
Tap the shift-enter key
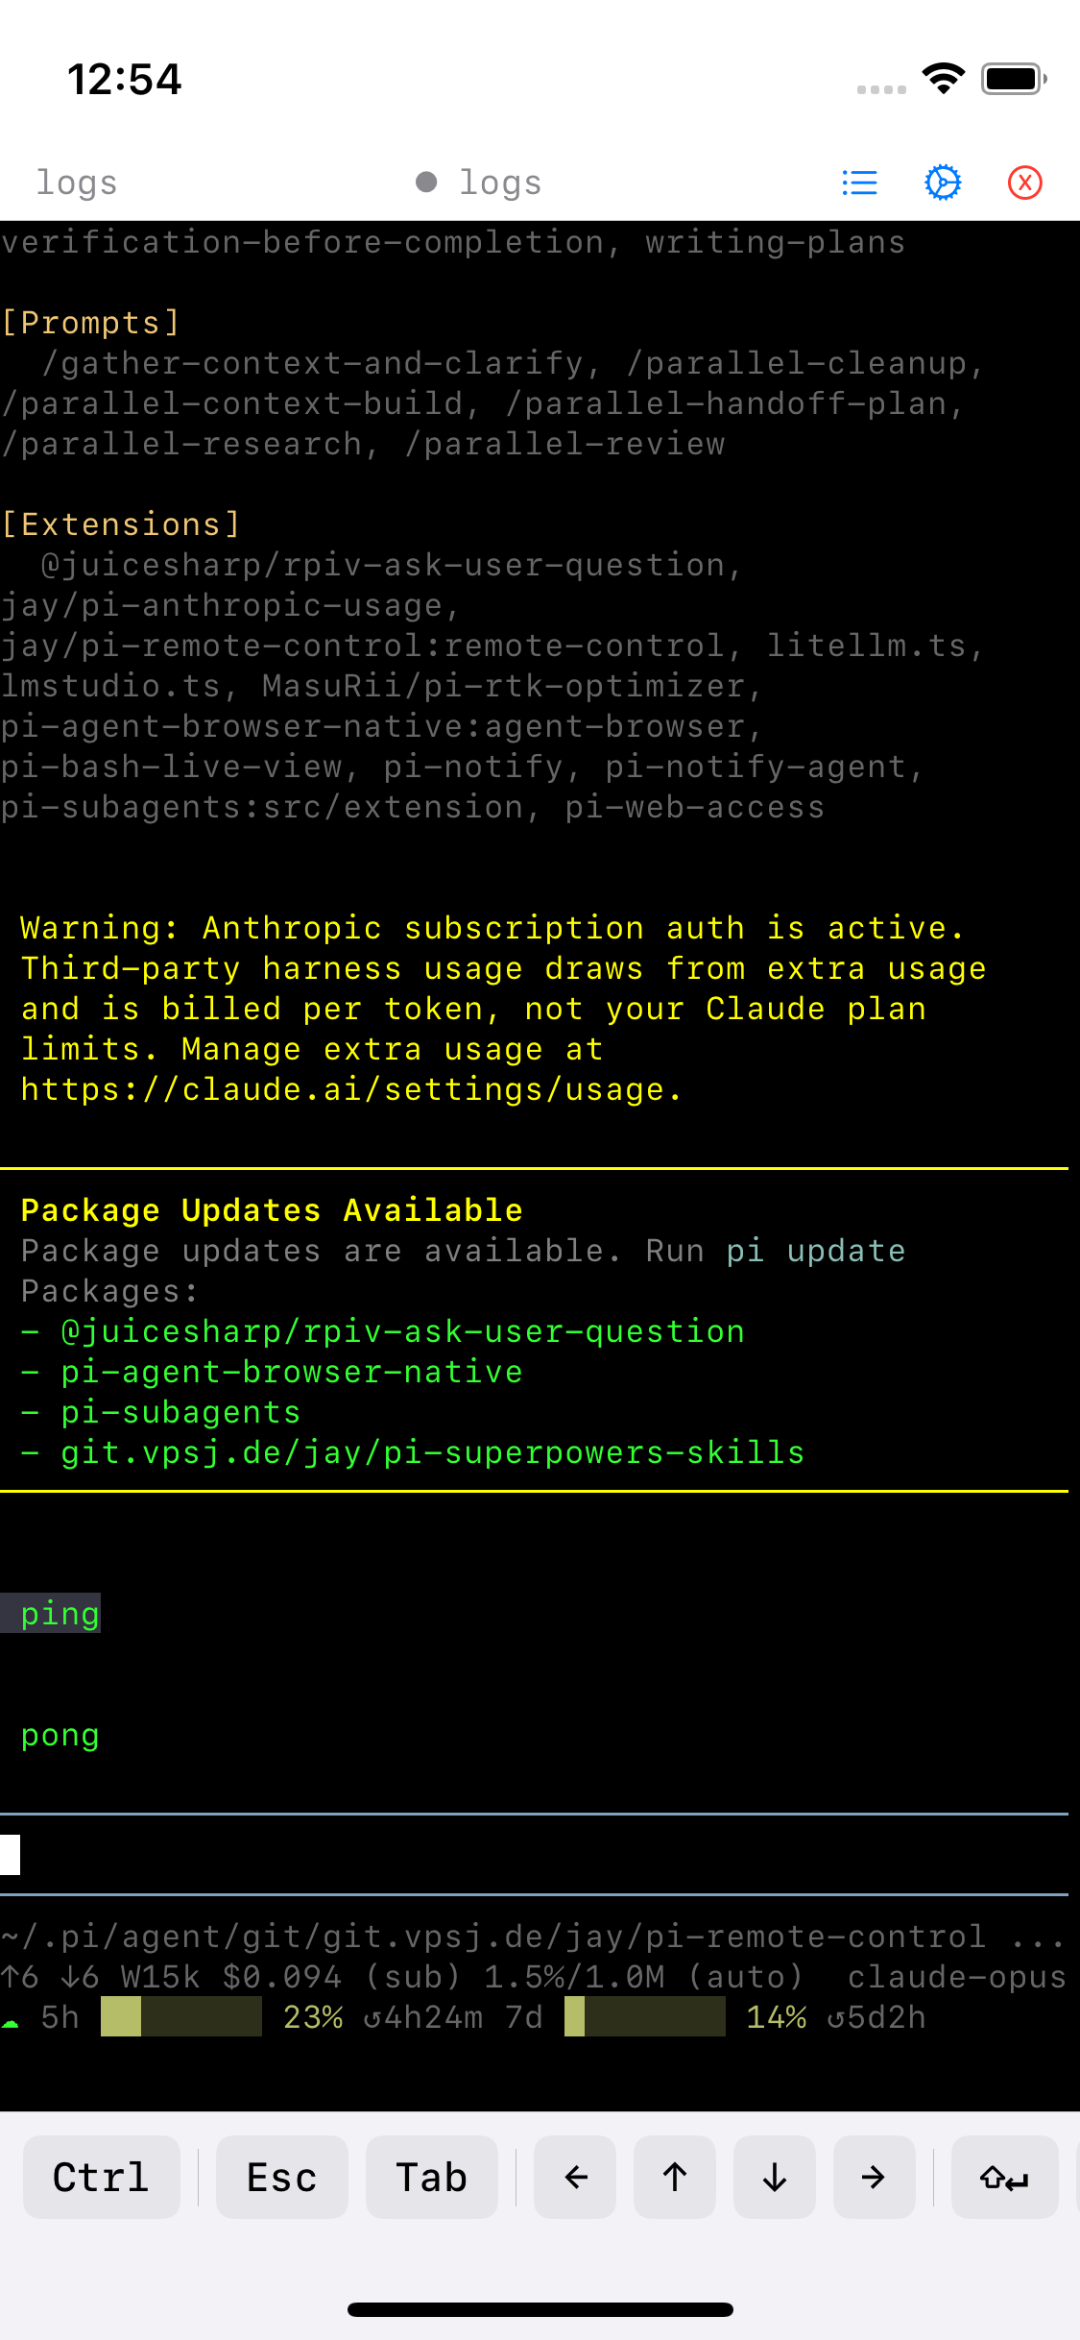coord(1004,2177)
